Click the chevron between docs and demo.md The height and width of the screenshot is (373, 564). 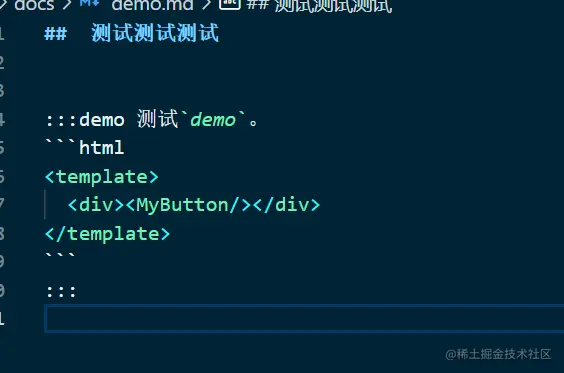67,5
